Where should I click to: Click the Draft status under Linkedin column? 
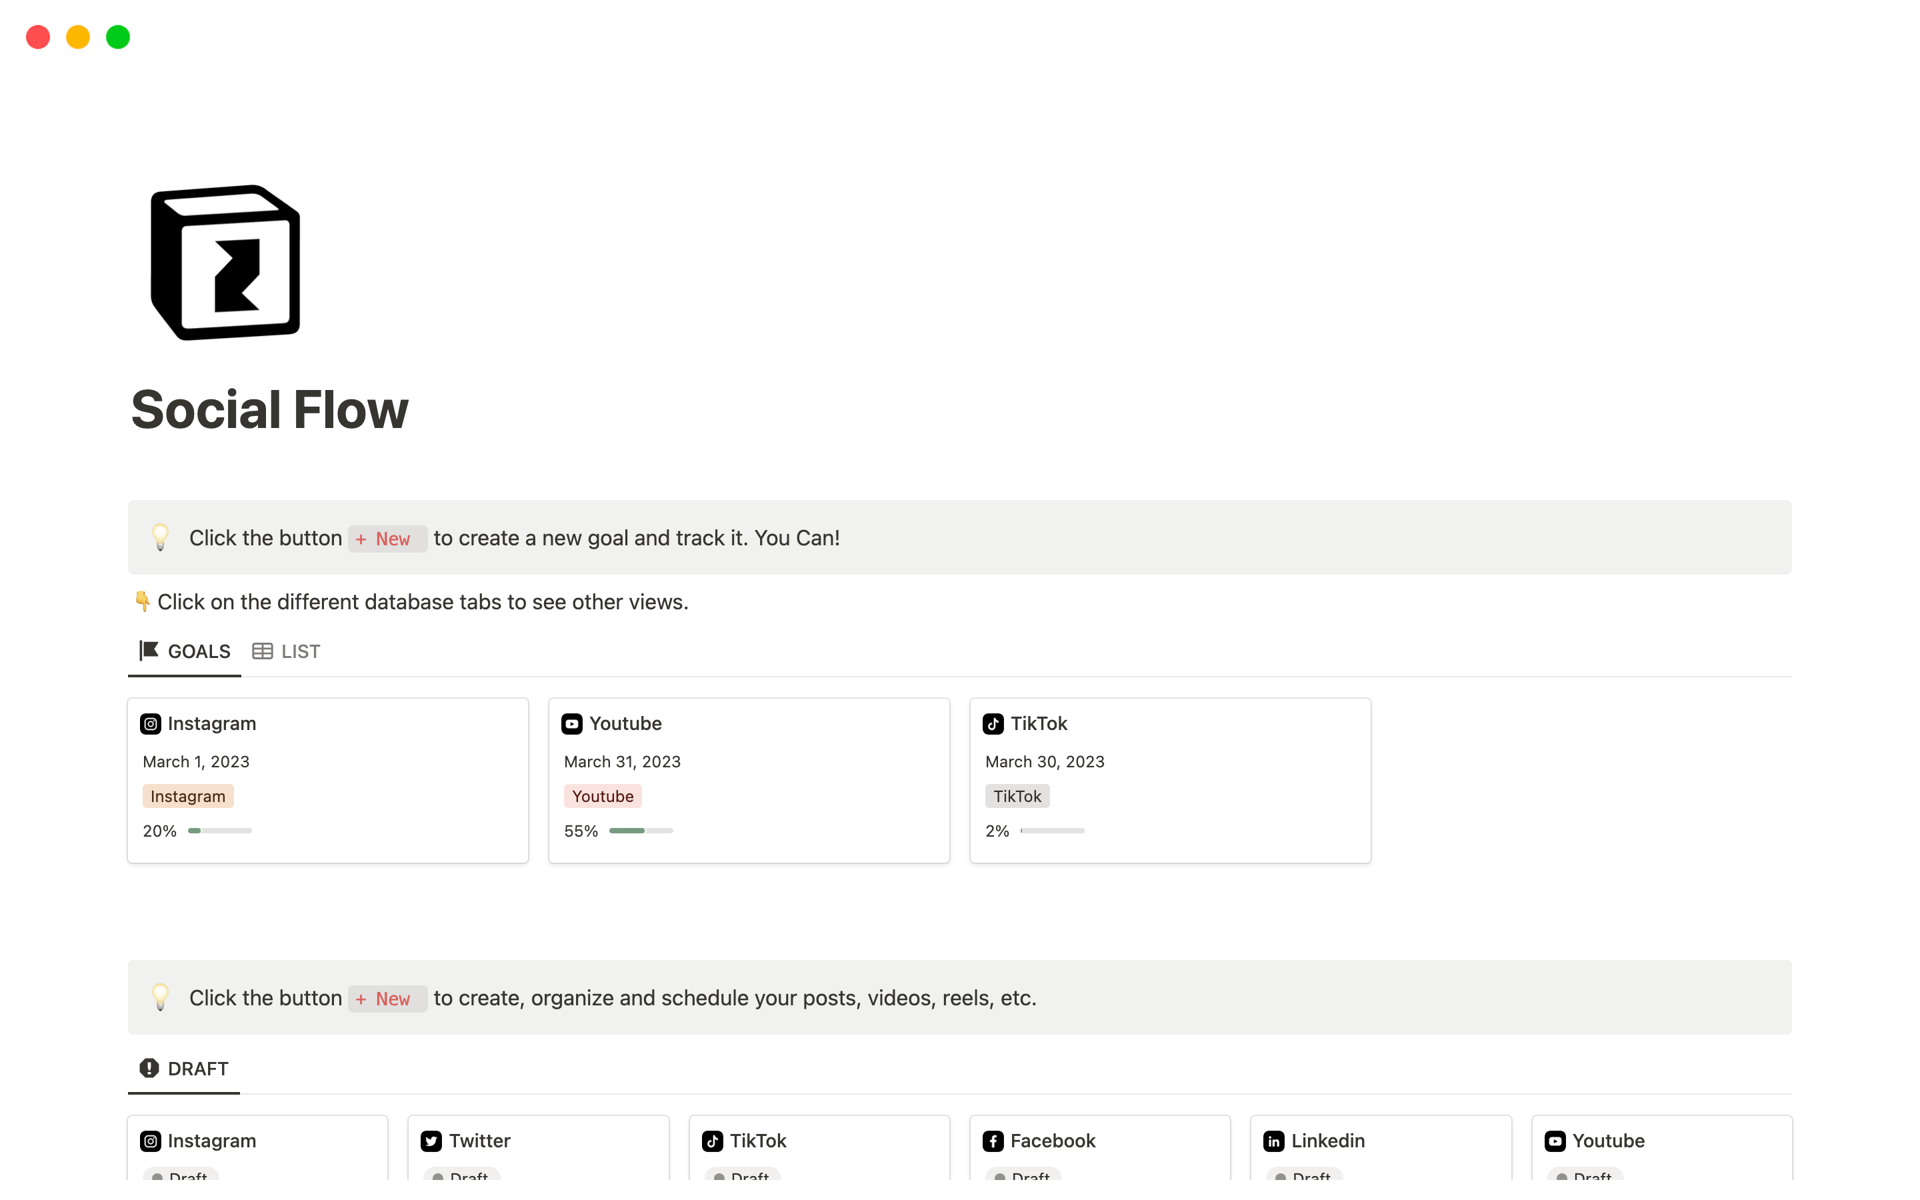click(1305, 1175)
